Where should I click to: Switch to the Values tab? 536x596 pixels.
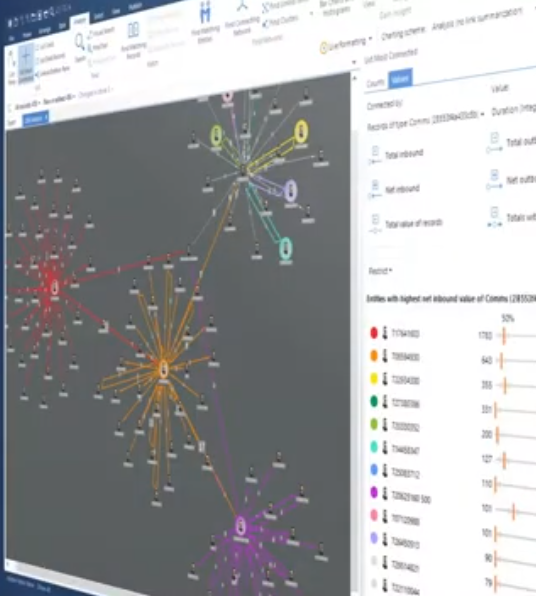[x=400, y=78]
